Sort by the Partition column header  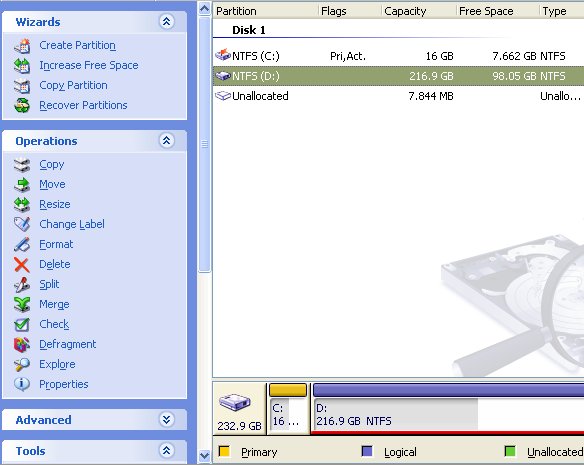click(265, 12)
